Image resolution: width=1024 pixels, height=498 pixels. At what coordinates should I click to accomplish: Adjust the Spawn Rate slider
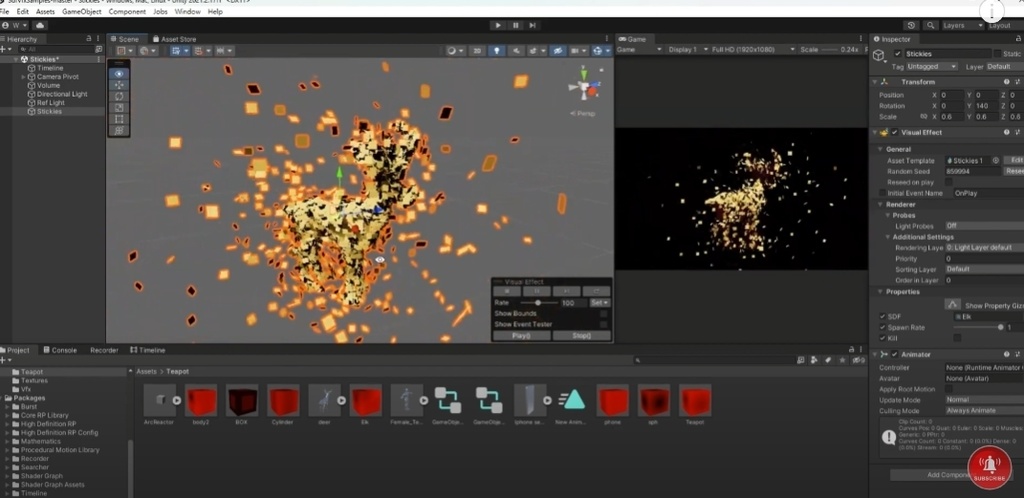(x=977, y=328)
